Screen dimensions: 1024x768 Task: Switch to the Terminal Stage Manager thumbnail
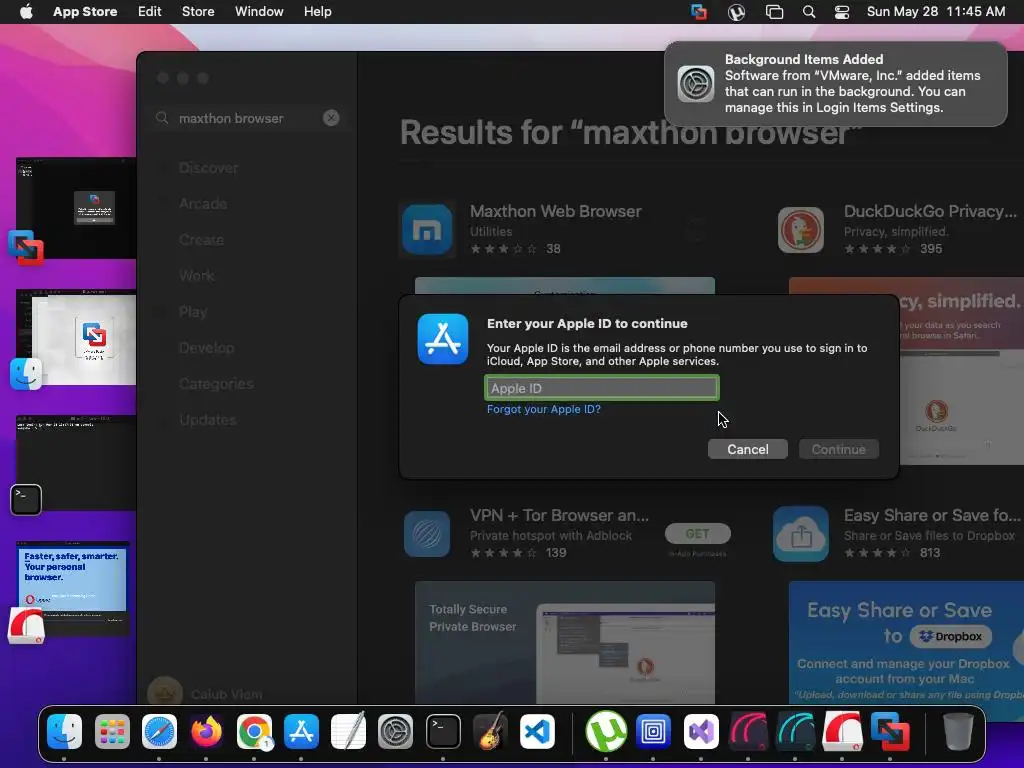click(76, 462)
